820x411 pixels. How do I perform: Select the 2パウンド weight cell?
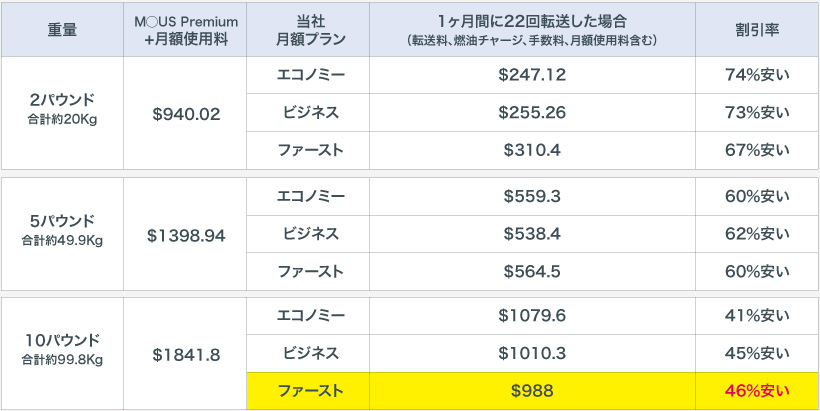tap(62, 111)
